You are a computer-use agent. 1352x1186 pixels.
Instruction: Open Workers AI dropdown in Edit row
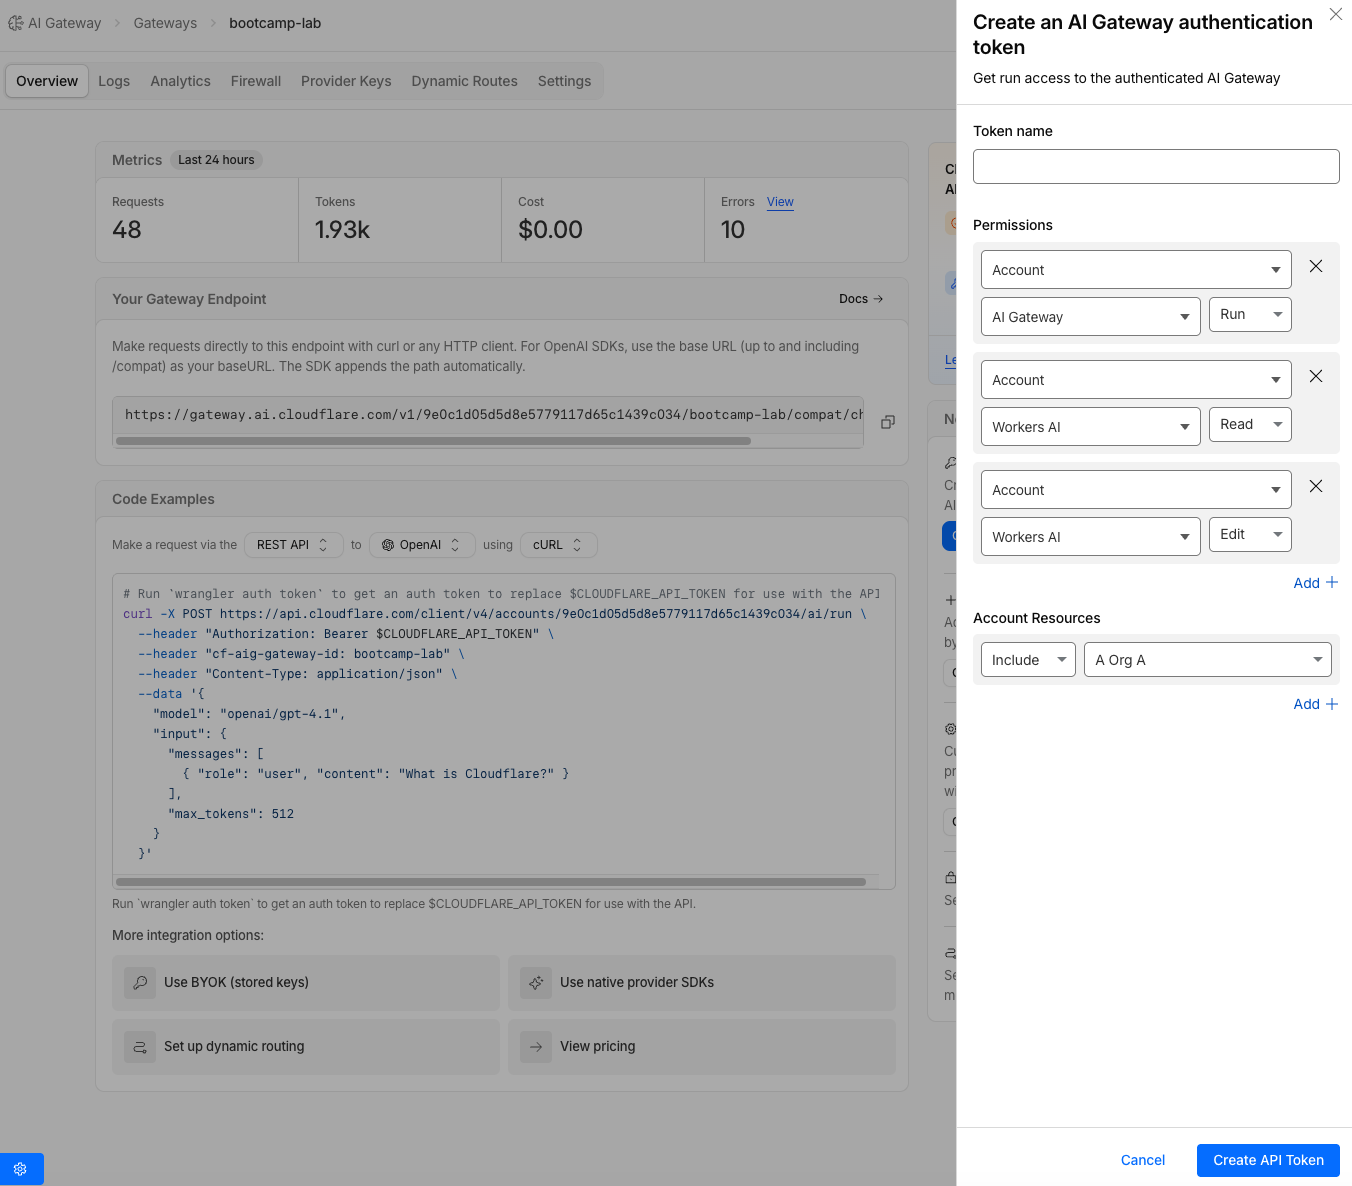tap(1090, 537)
